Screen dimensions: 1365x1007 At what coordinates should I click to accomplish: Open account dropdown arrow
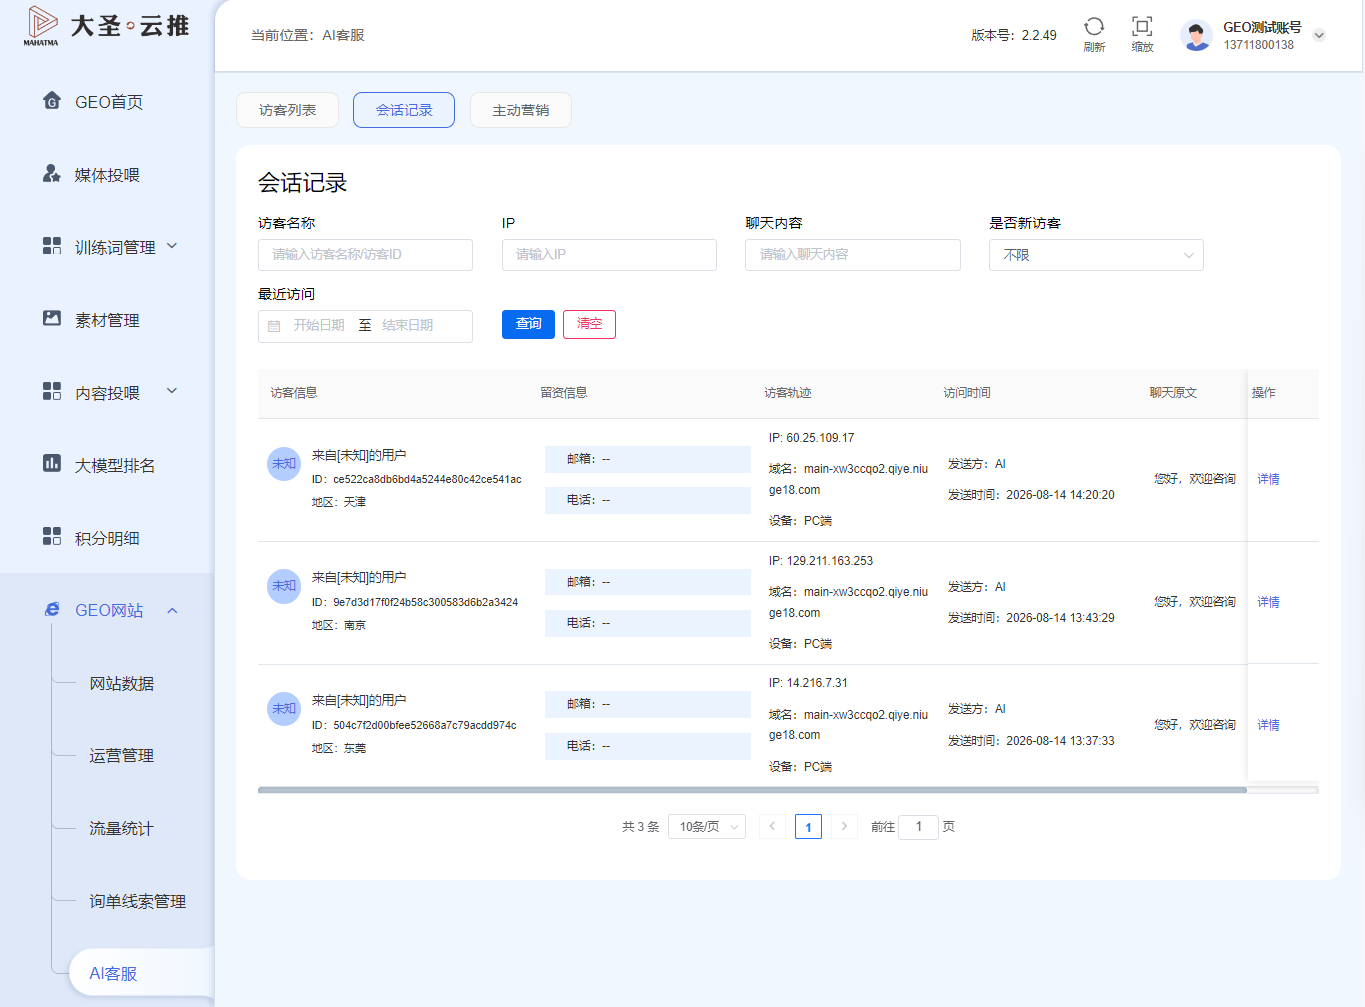click(1319, 35)
